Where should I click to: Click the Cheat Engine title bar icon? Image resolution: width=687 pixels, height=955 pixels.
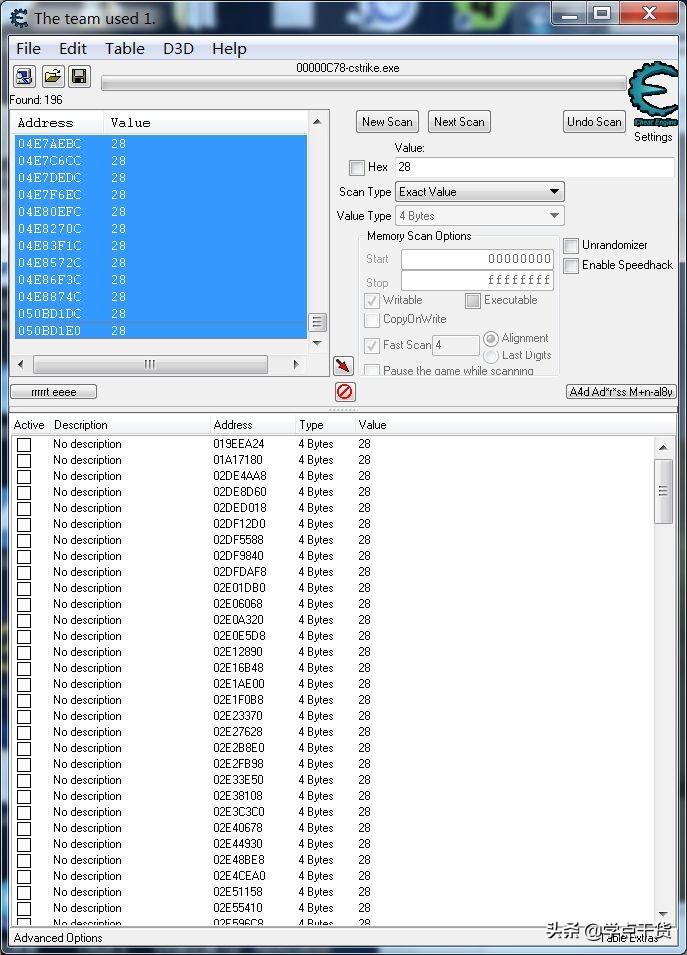[x=19, y=17]
